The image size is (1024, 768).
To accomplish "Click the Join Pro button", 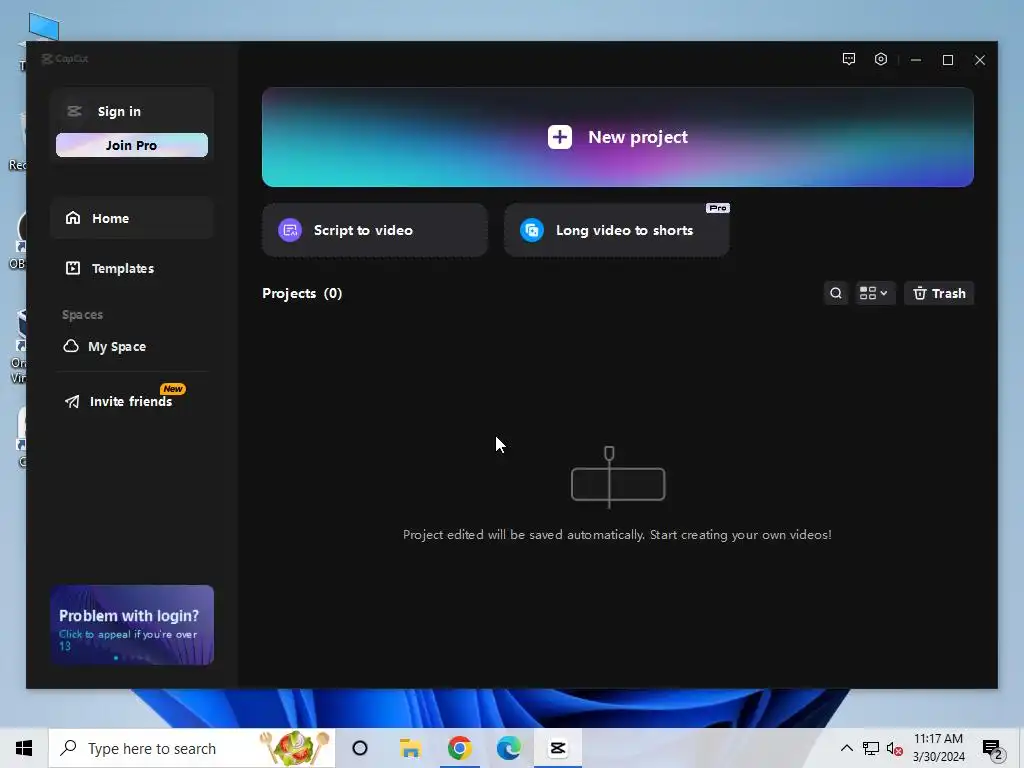I will click(131, 145).
